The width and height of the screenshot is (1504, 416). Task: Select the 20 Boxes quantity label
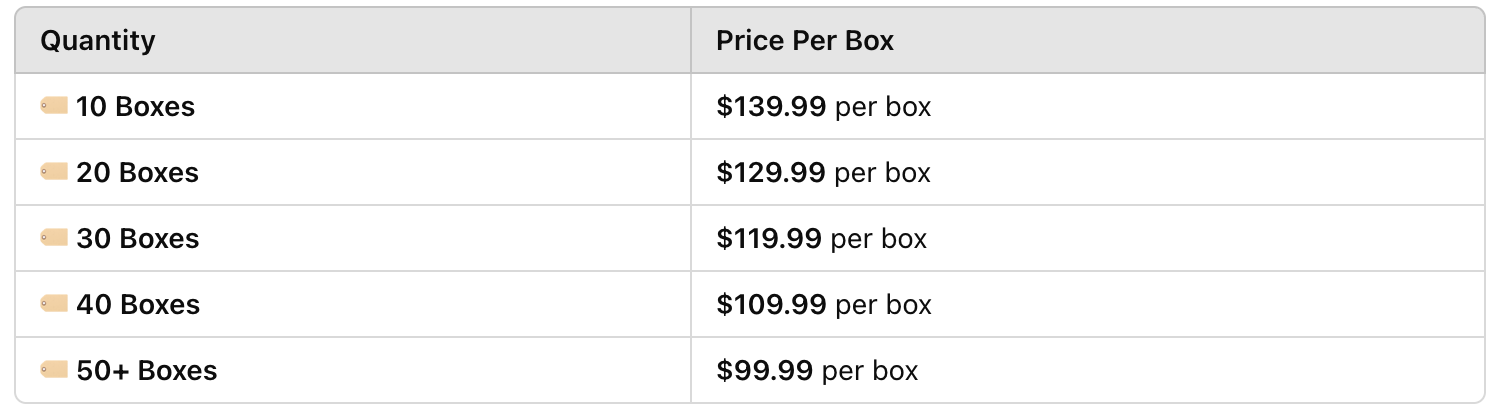(x=137, y=173)
